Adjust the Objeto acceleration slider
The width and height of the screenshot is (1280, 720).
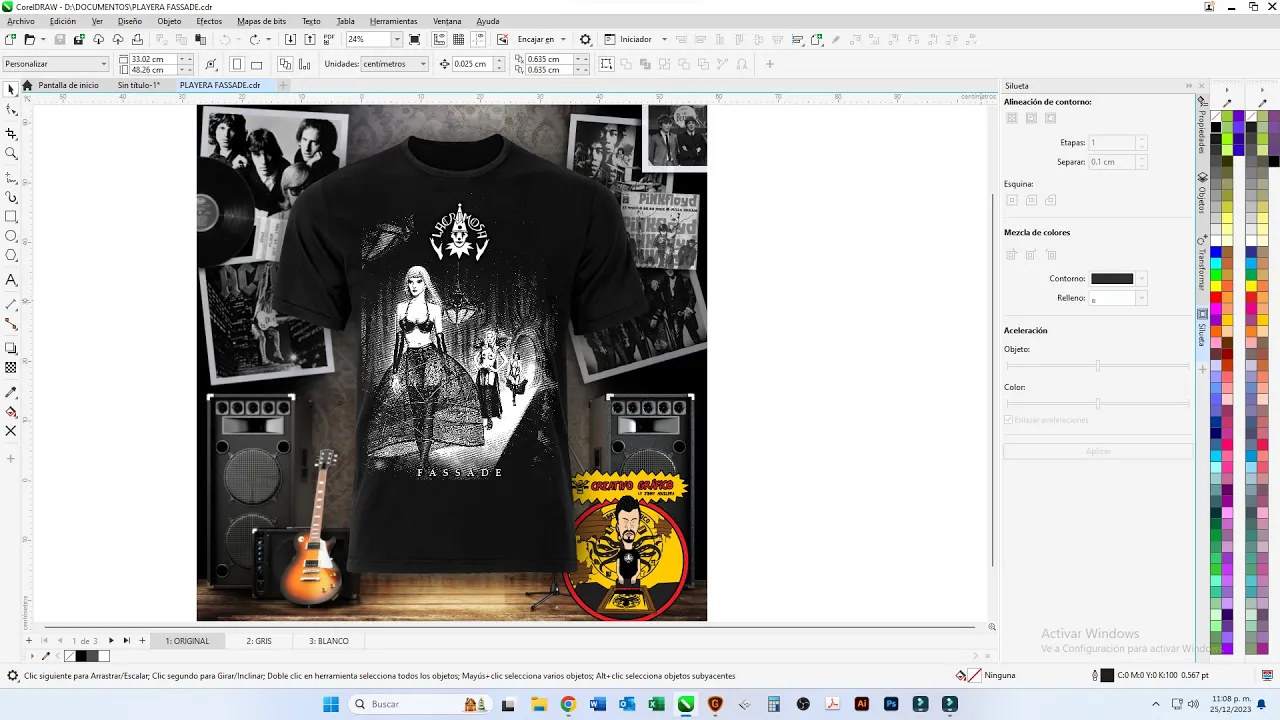tap(1098, 366)
